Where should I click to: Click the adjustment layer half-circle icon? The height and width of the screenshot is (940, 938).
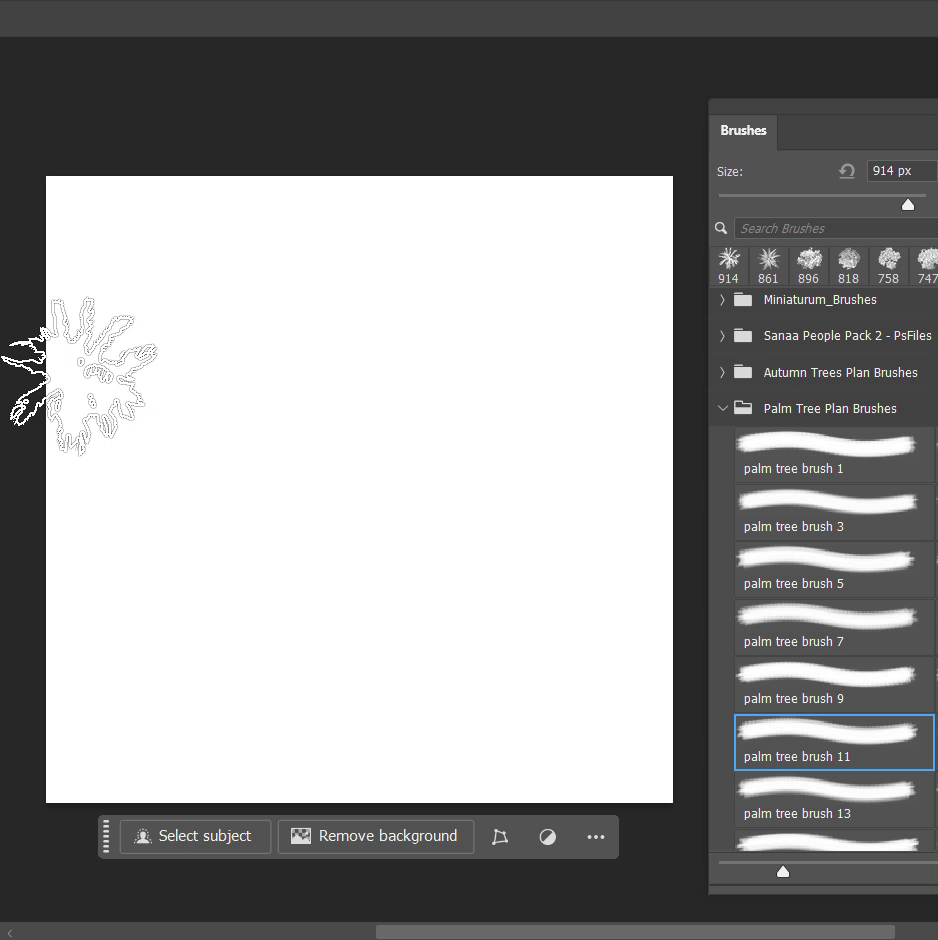548,837
